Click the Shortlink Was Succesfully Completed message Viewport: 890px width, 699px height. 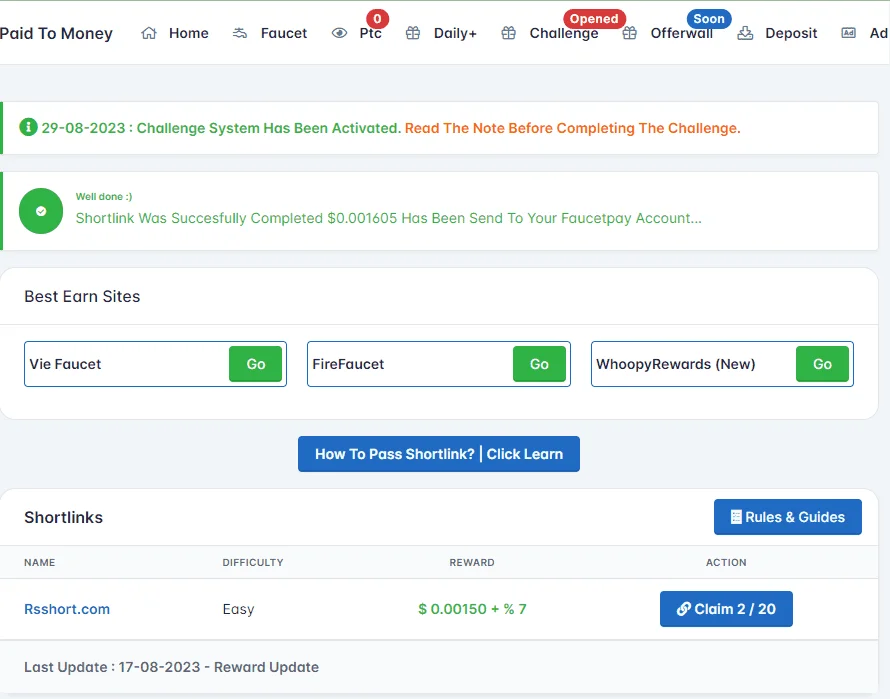tap(389, 218)
